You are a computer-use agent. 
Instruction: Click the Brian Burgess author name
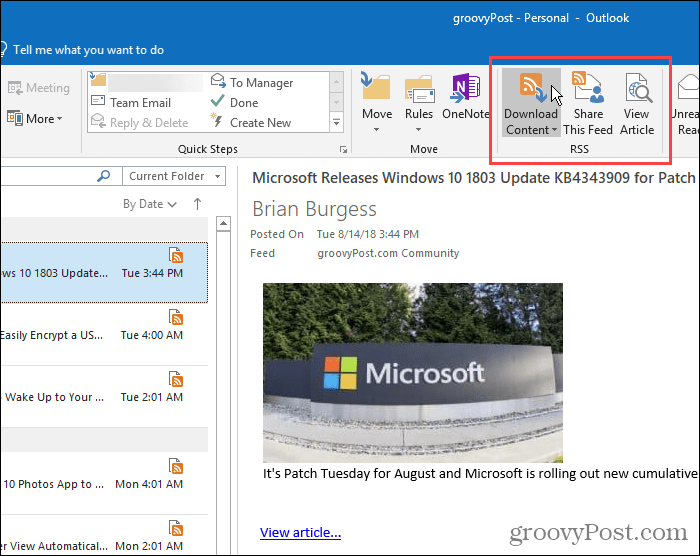point(314,209)
